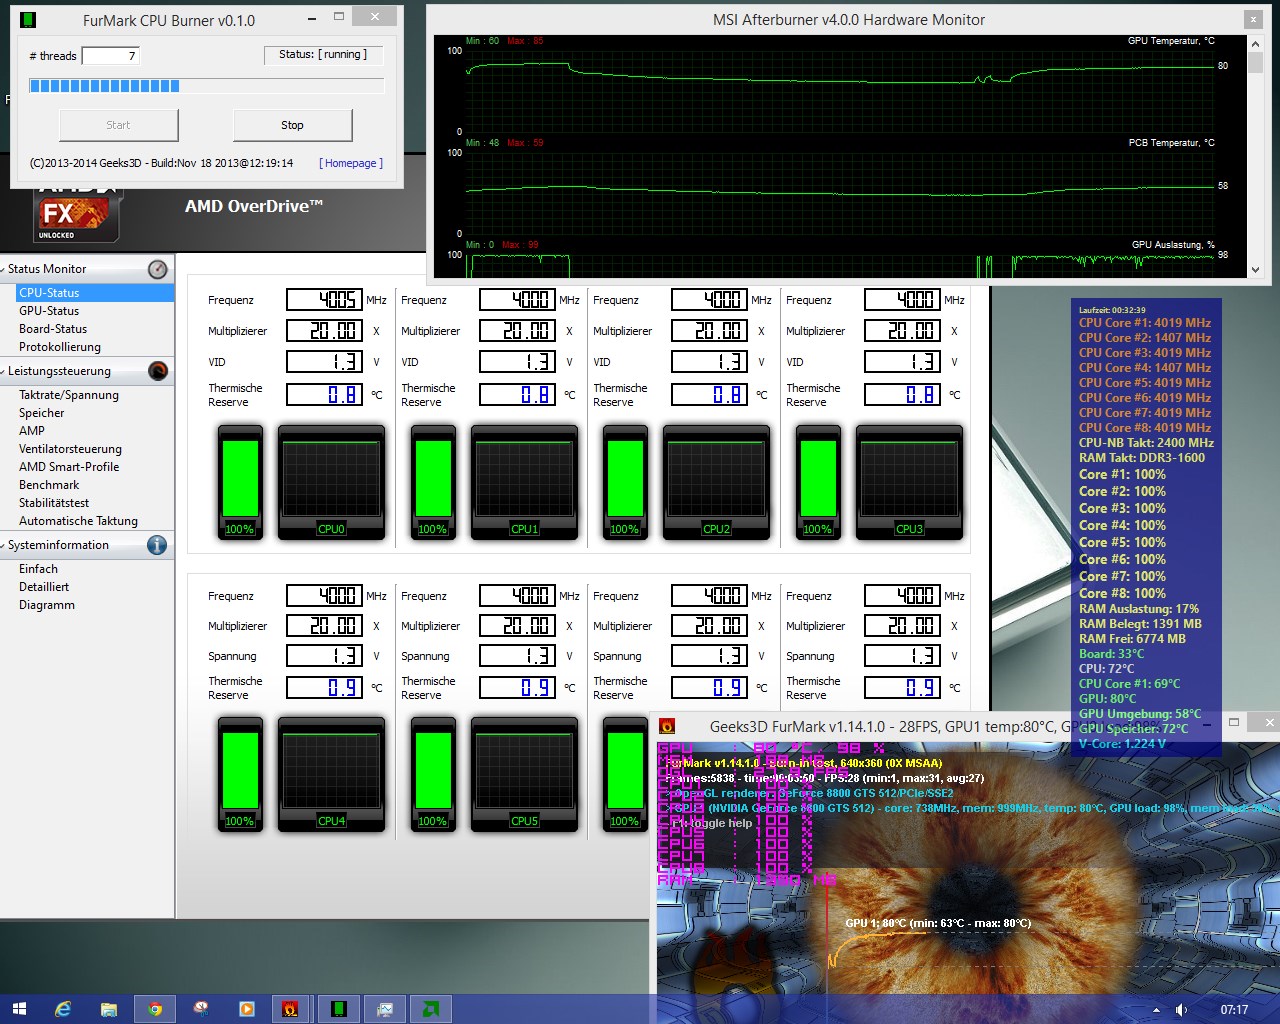1280x1024 pixels.
Task: Select Diagramm system information view
Action: pos(47,605)
